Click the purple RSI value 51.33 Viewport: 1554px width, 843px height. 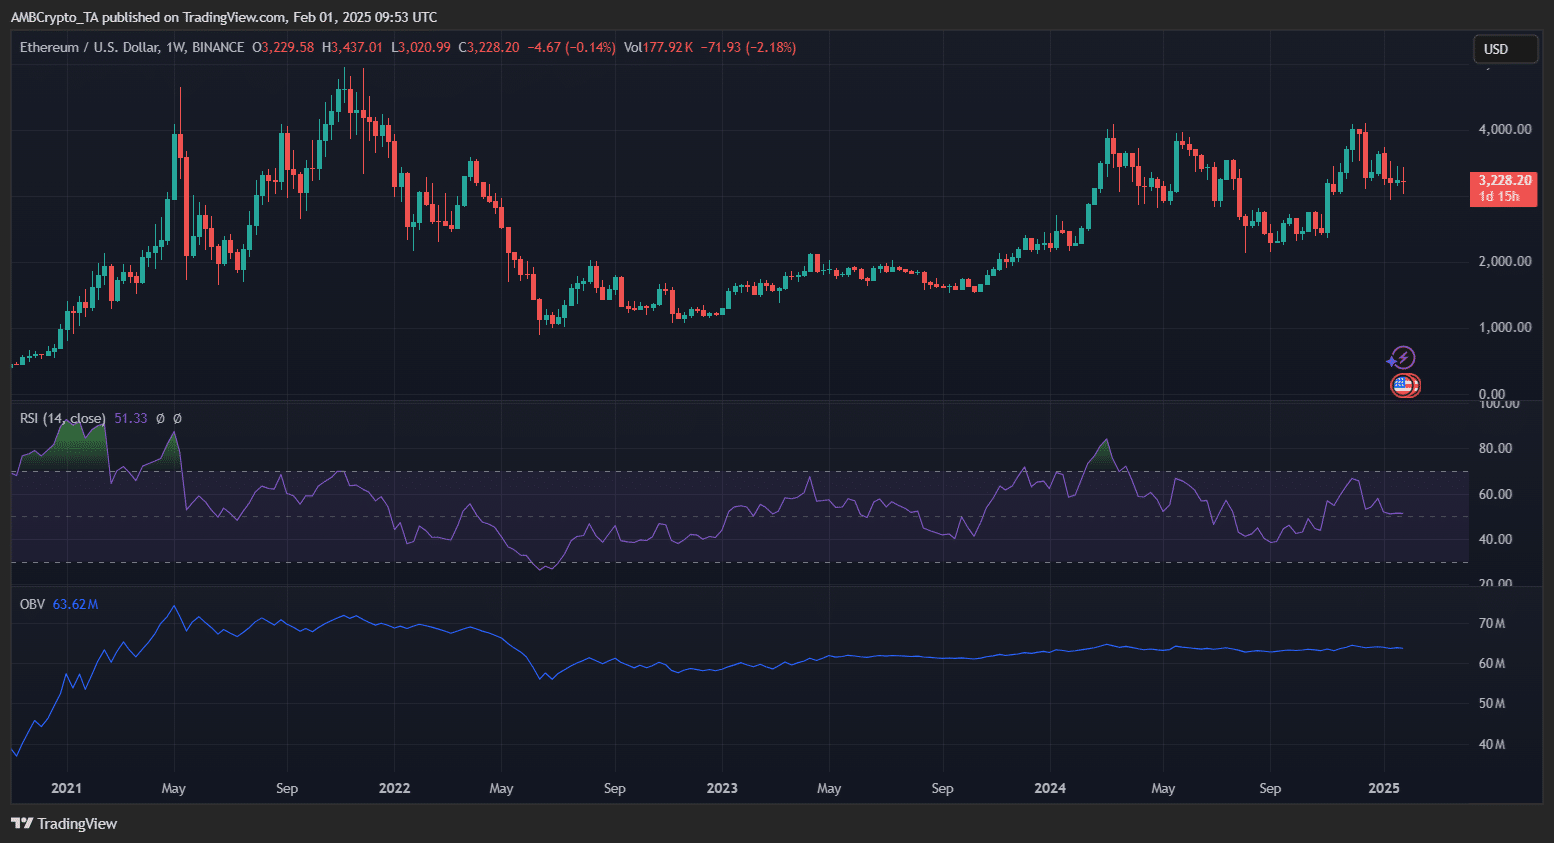pyautogui.click(x=131, y=419)
